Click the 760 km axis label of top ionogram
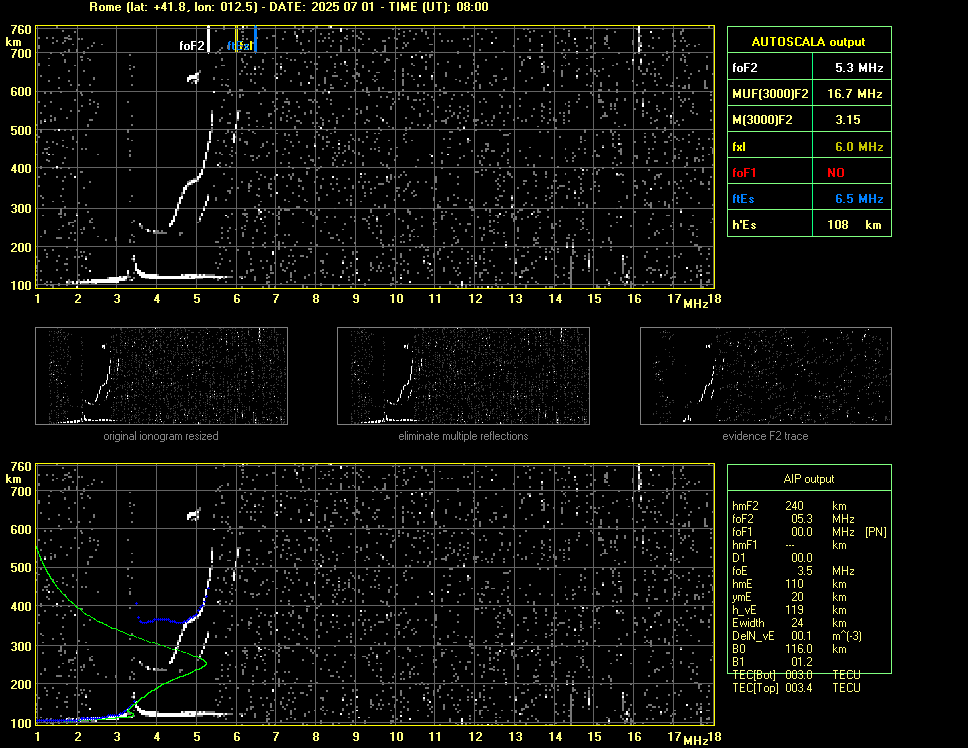The image size is (968, 748). pos(21,29)
